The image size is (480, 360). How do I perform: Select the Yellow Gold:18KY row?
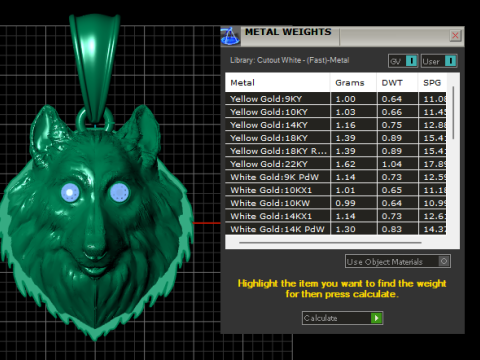point(336,138)
